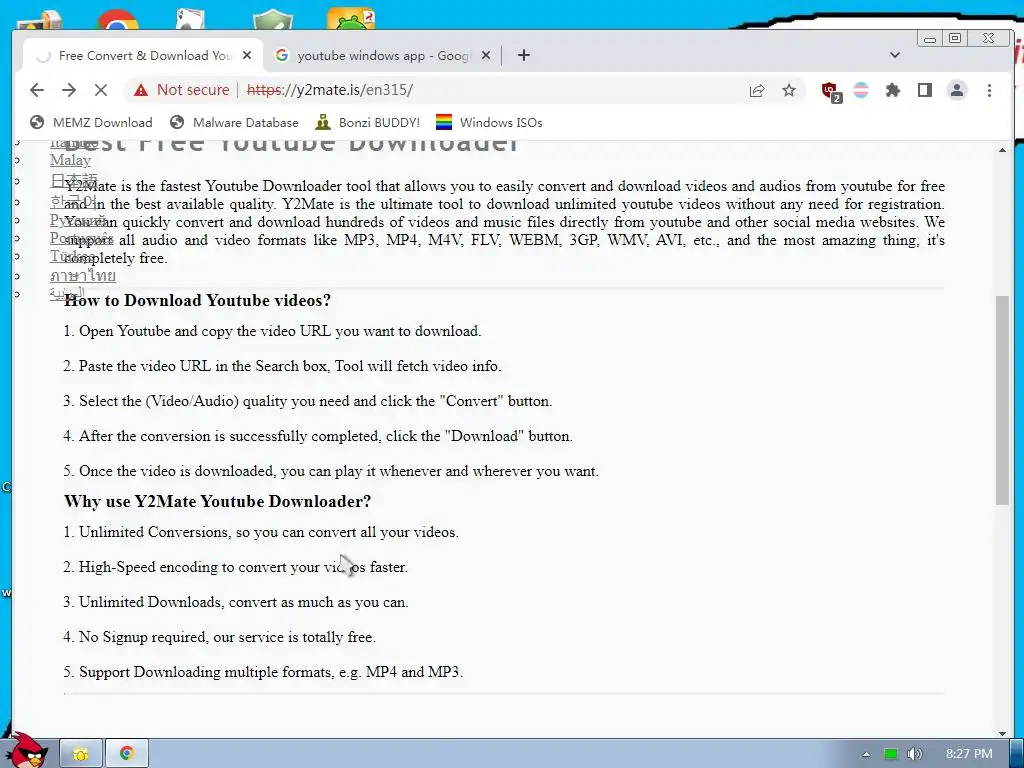This screenshot has height=768, width=1024.
Task: Click the Not secure warning indicator
Action: click(182, 90)
